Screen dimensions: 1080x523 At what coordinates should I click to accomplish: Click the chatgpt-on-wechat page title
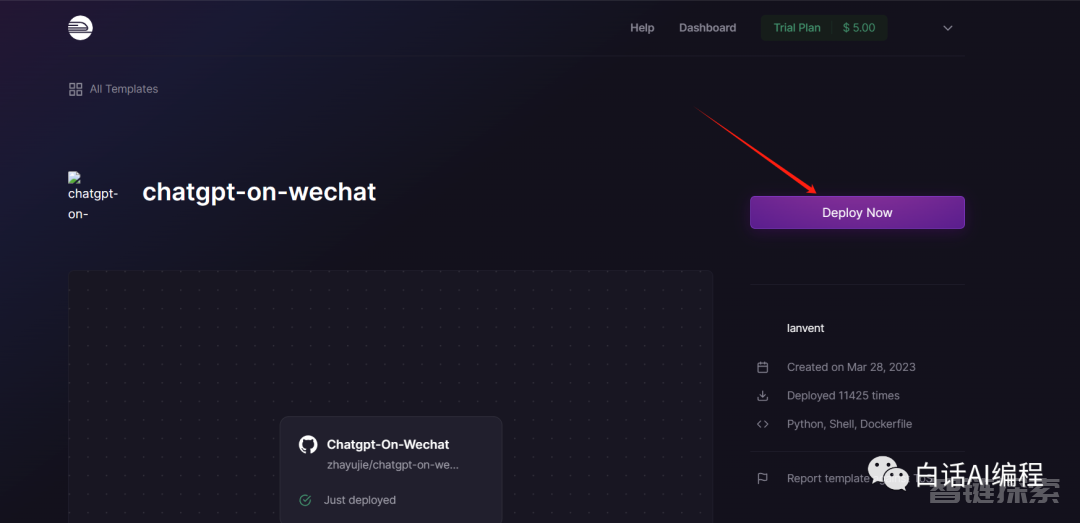click(x=259, y=192)
